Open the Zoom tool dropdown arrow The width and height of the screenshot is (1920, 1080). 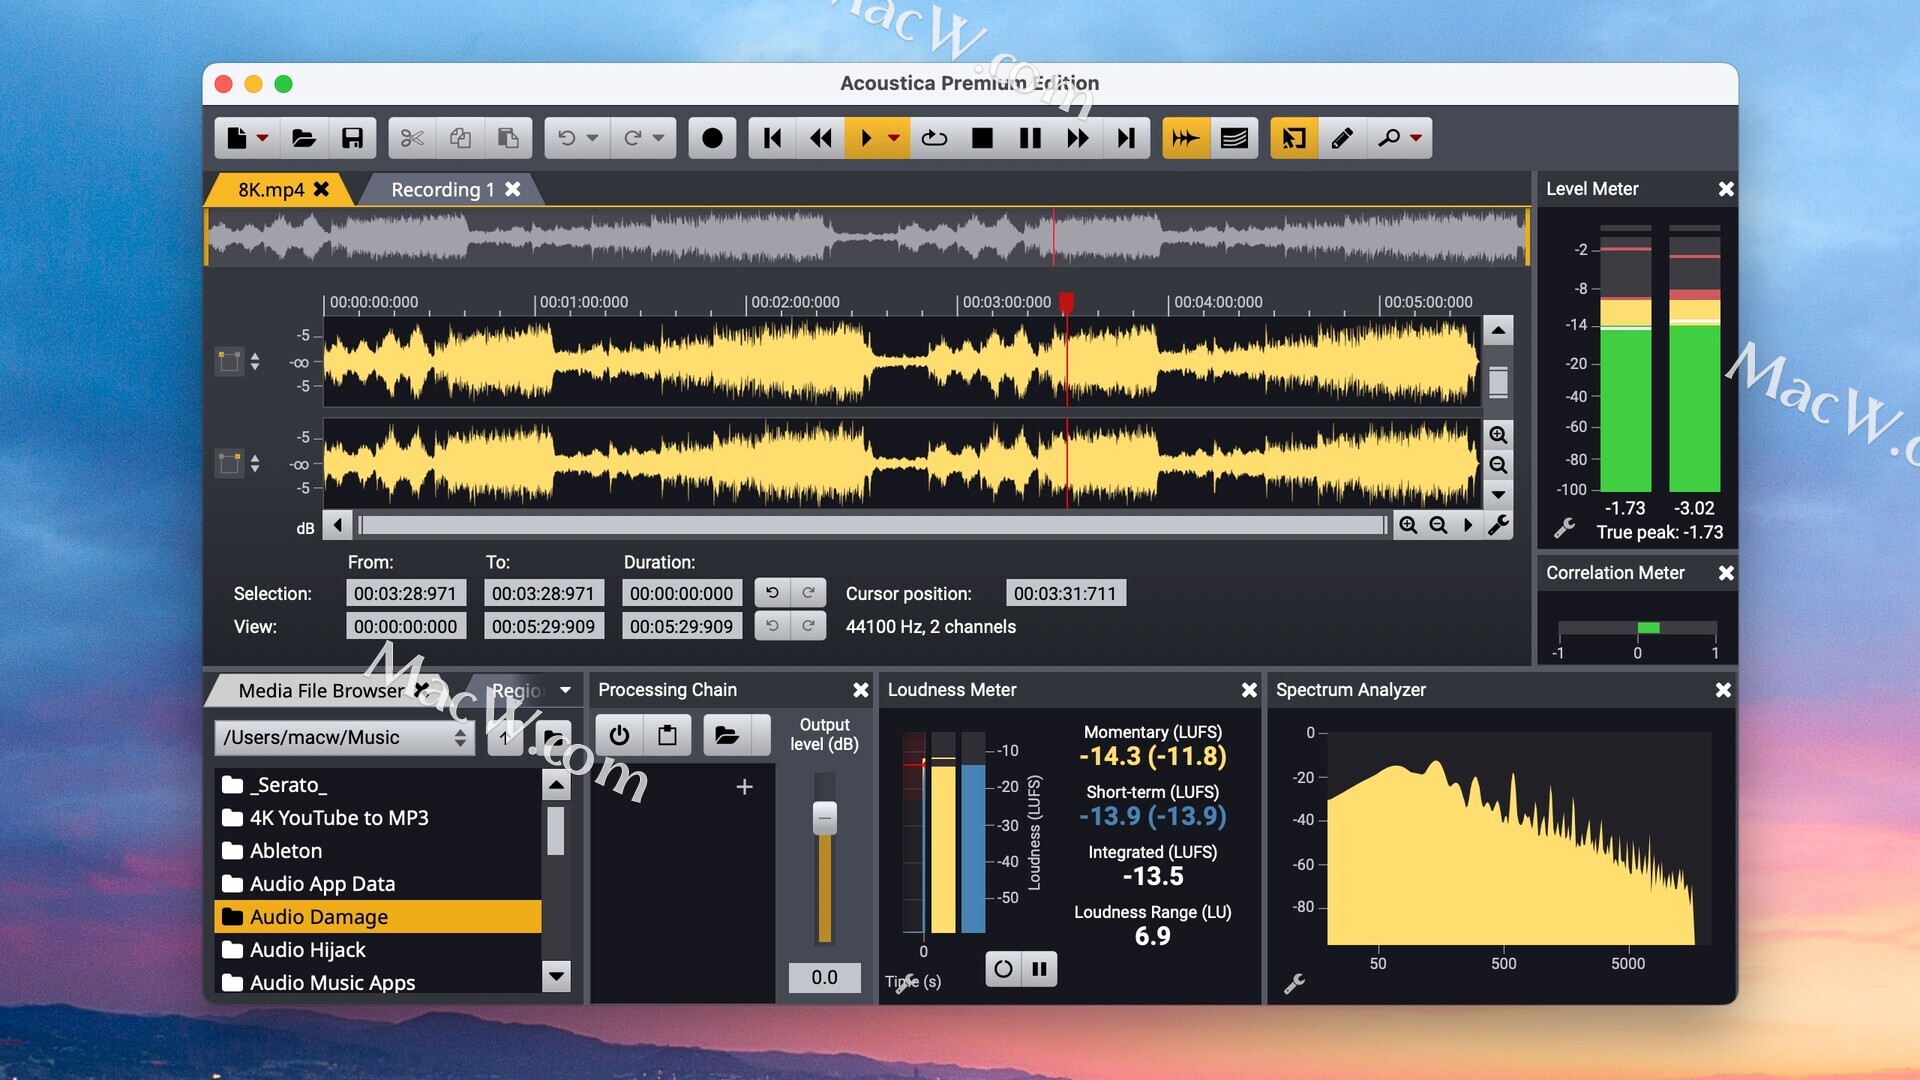pos(1416,138)
